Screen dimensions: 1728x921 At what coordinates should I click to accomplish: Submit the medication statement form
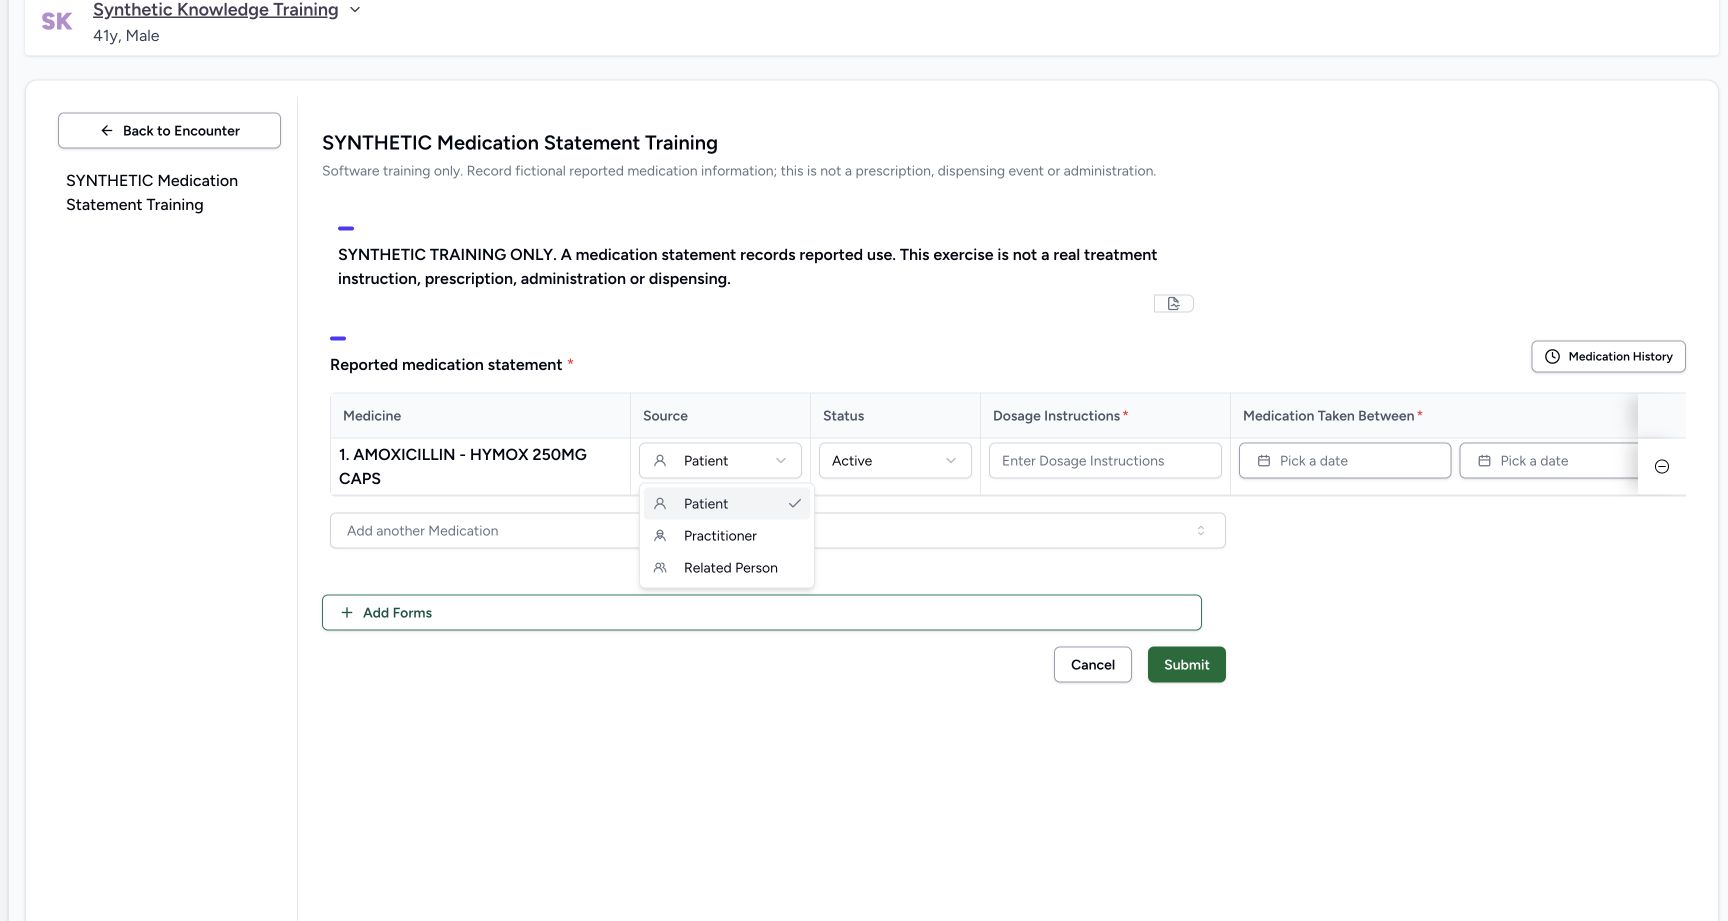[1187, 665]
